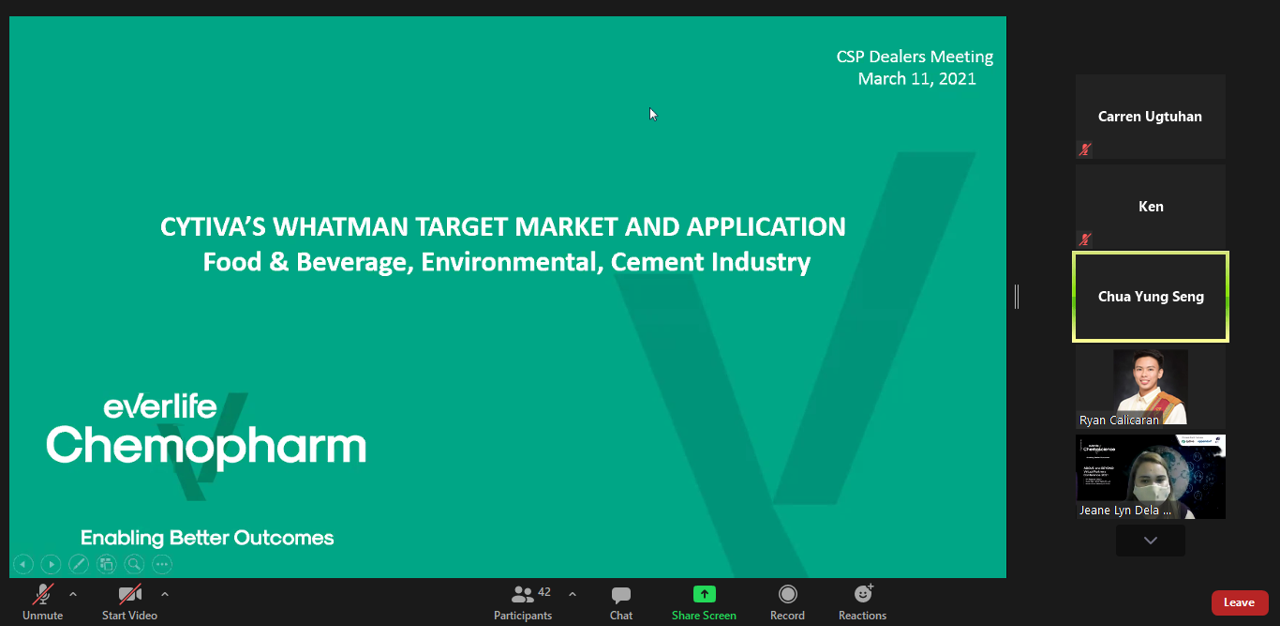Start recording with Record button
Image resolution: width=1280 pixels, height=626 pixels.
(787, 602)
